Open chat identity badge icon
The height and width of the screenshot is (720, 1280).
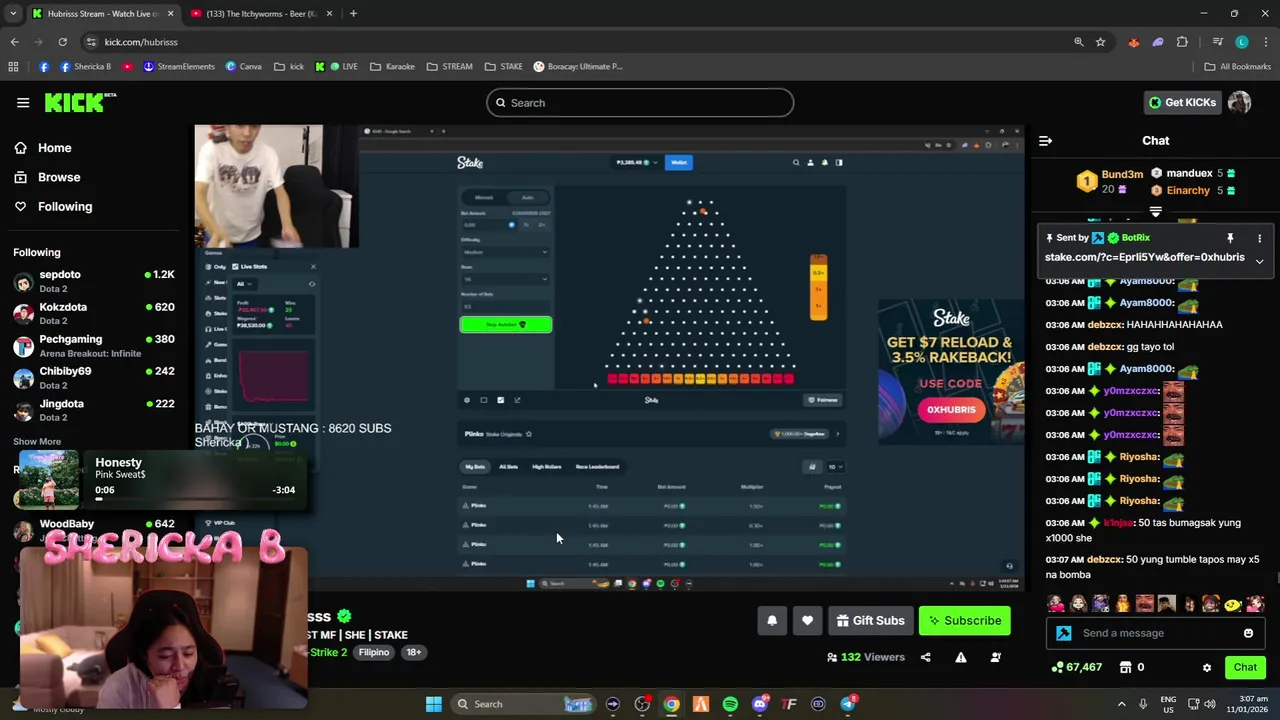1064,633
